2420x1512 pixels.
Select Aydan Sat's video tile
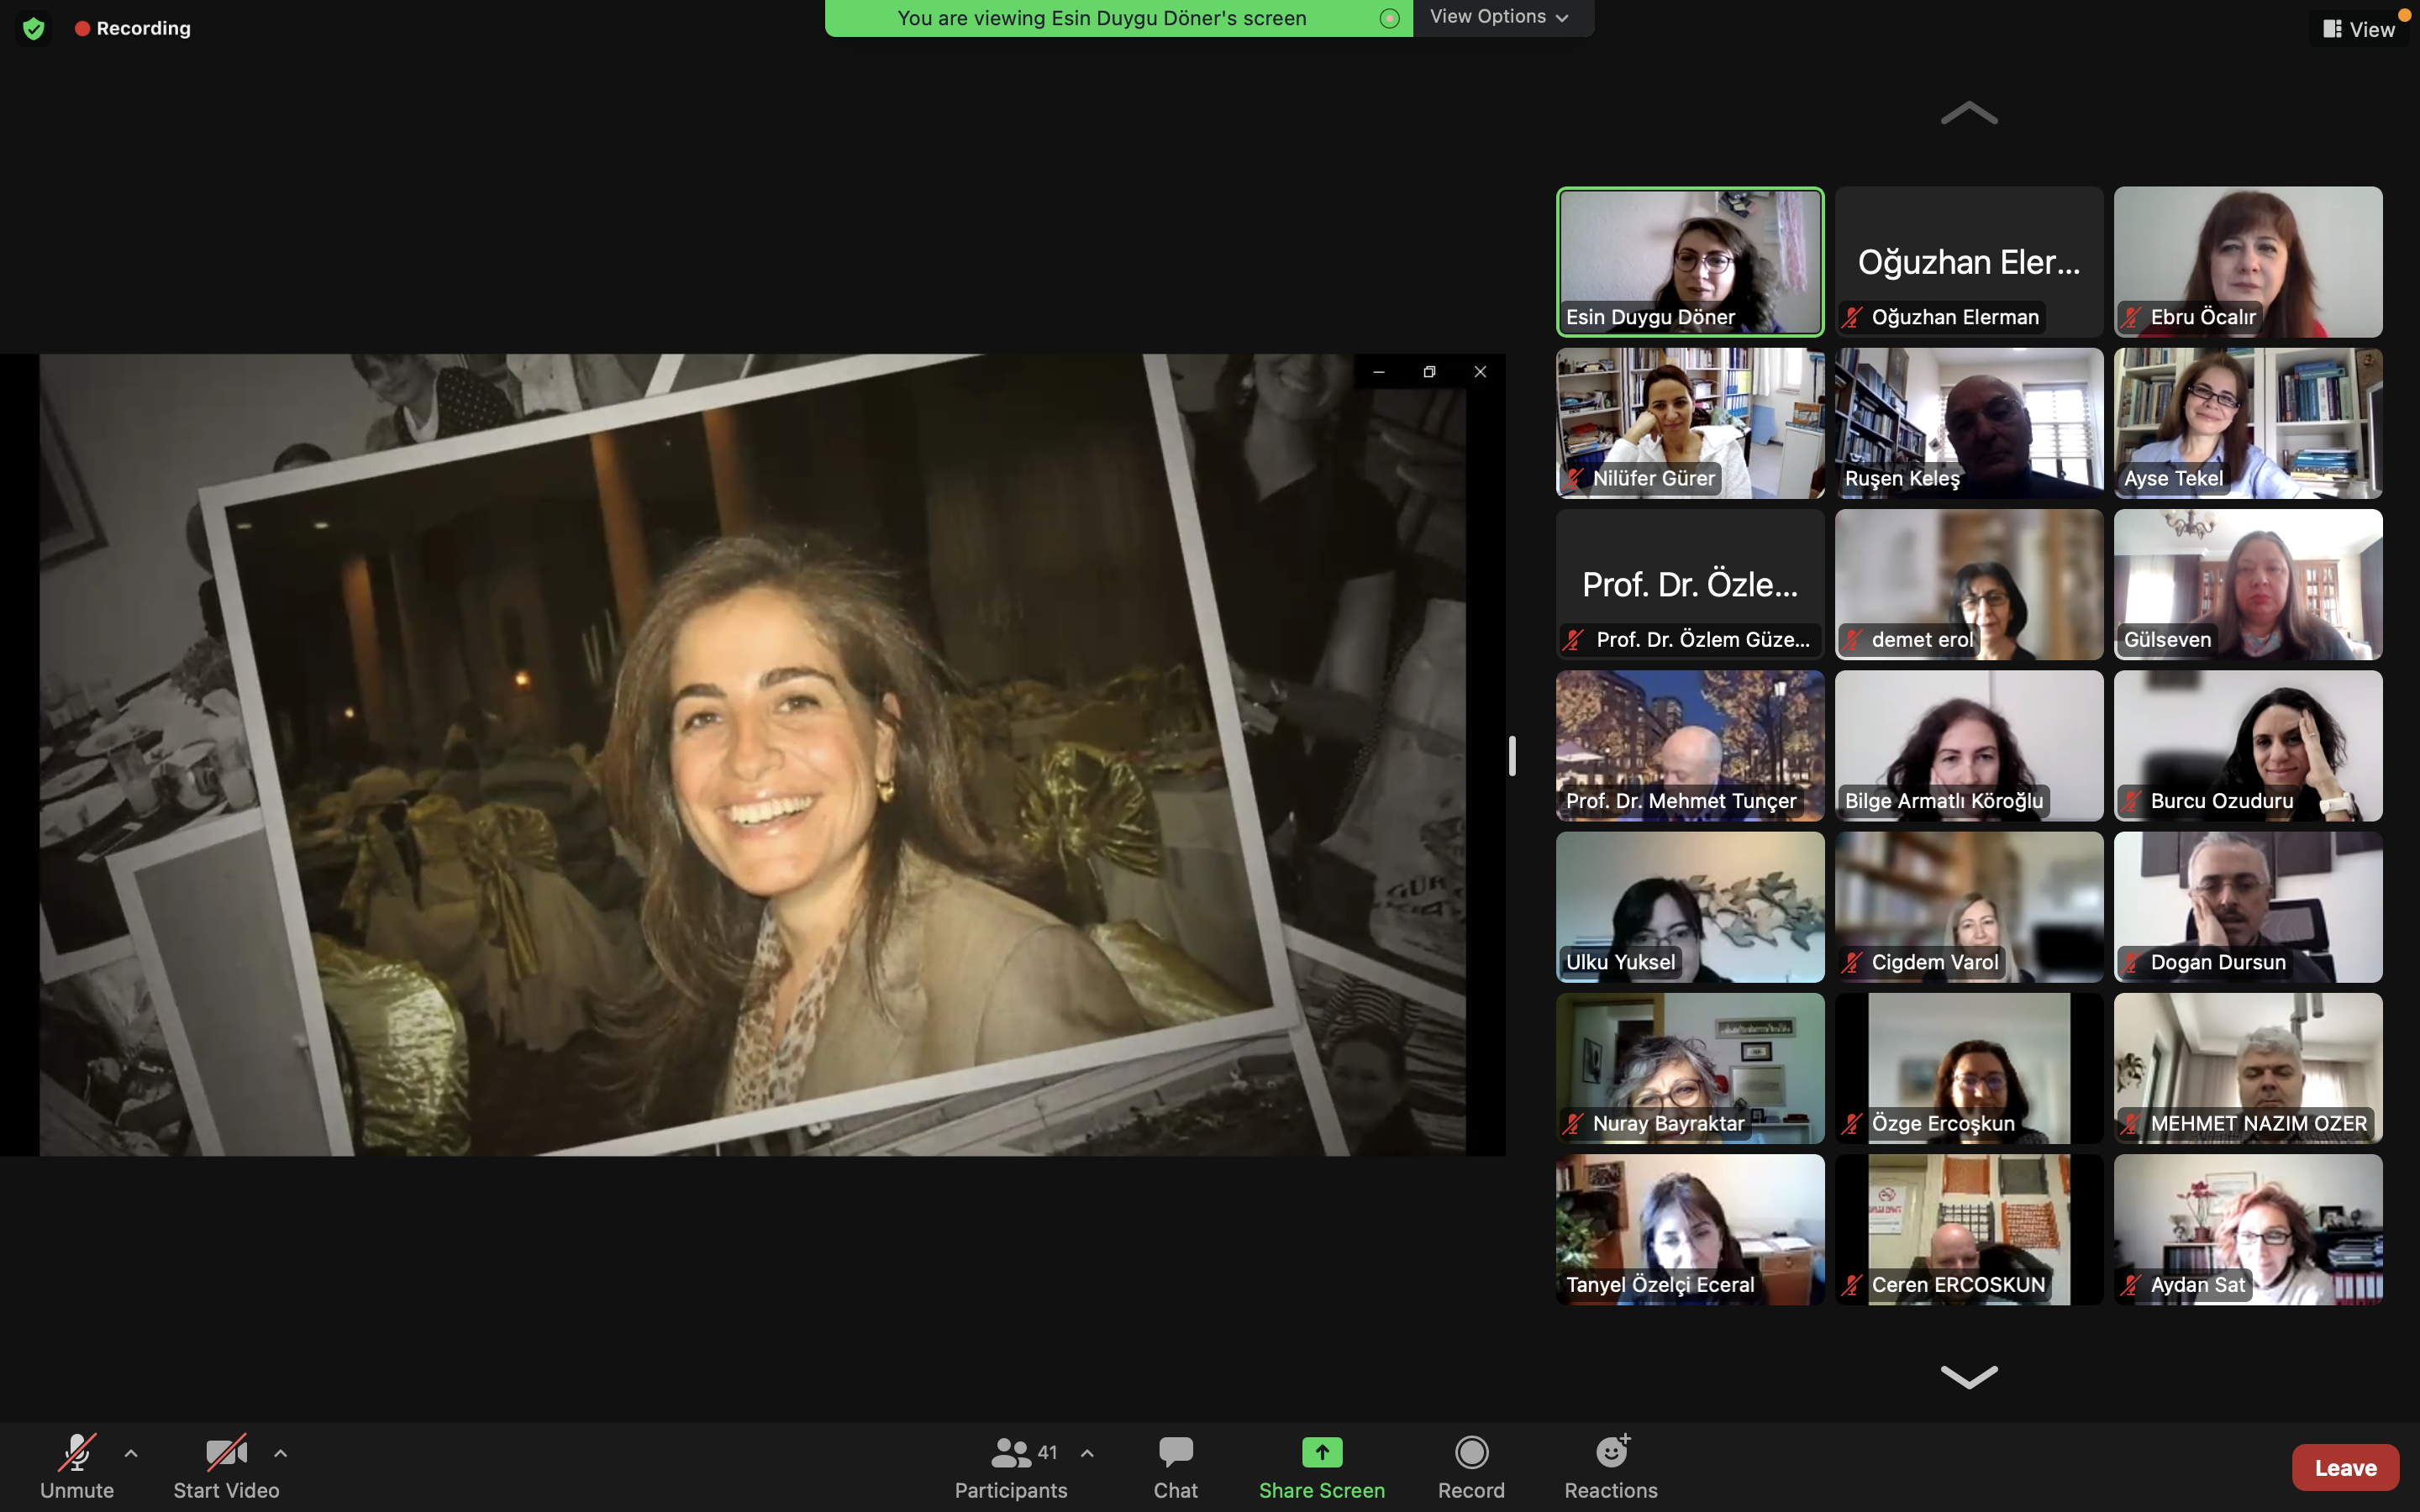pyautogui.click(x=2248, y=1230)
